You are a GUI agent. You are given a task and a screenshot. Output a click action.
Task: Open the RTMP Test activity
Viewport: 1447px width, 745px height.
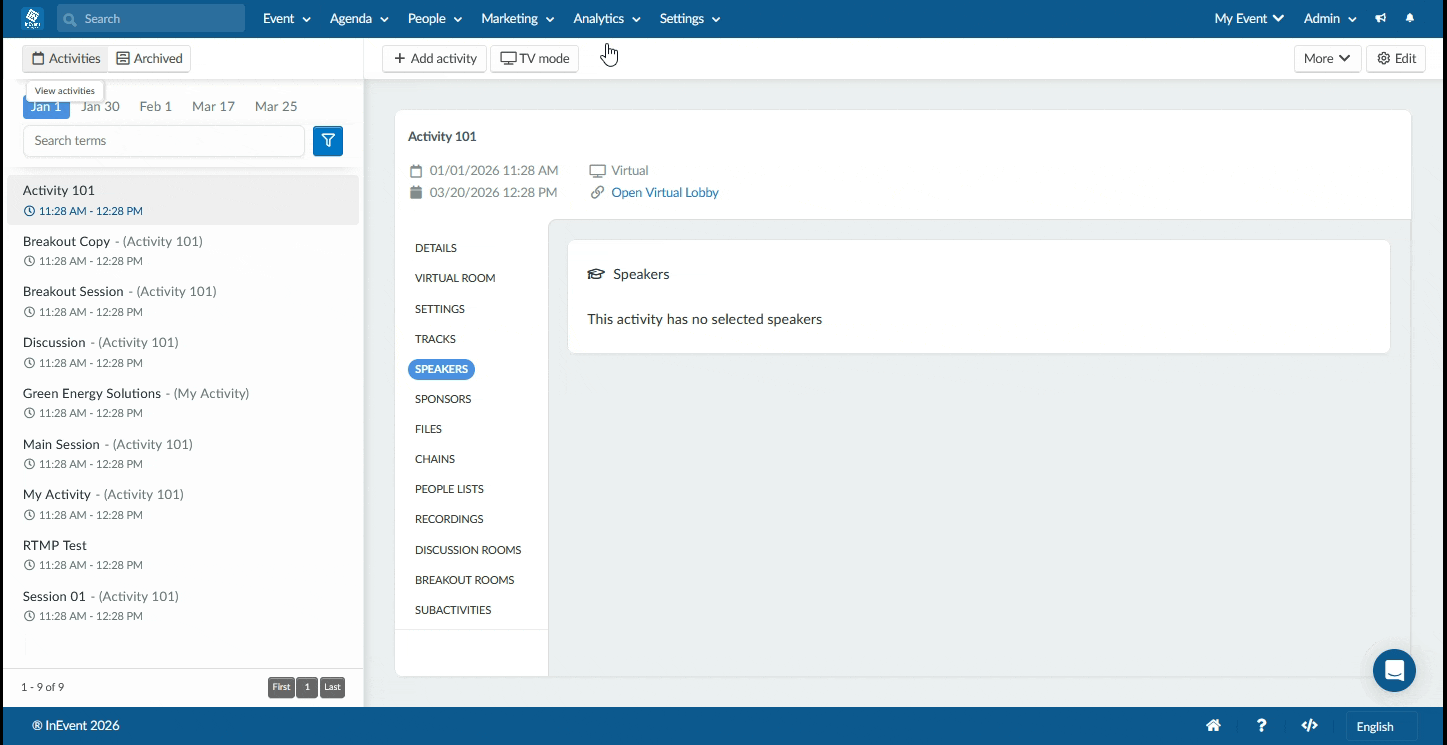pos(181,554)
